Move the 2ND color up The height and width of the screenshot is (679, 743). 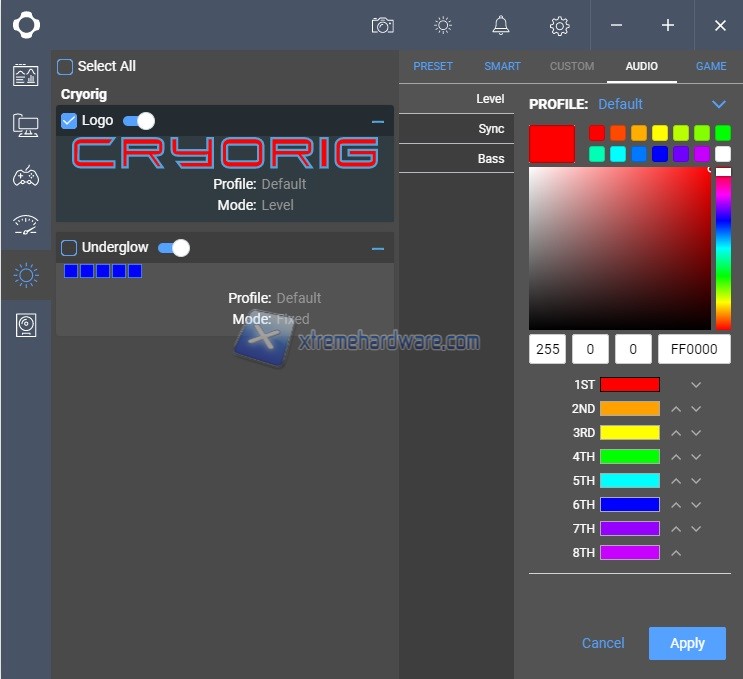pyautogui.click(x=676, y=409)
